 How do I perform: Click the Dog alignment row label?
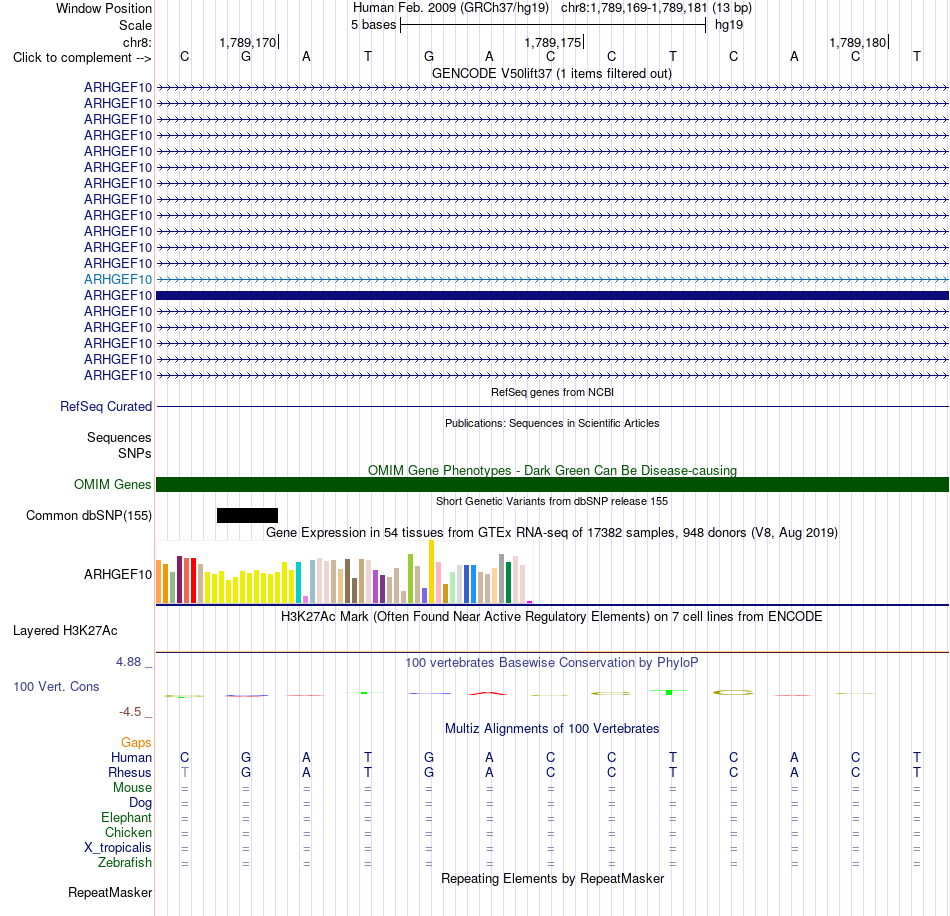click(x=140, y=803)
